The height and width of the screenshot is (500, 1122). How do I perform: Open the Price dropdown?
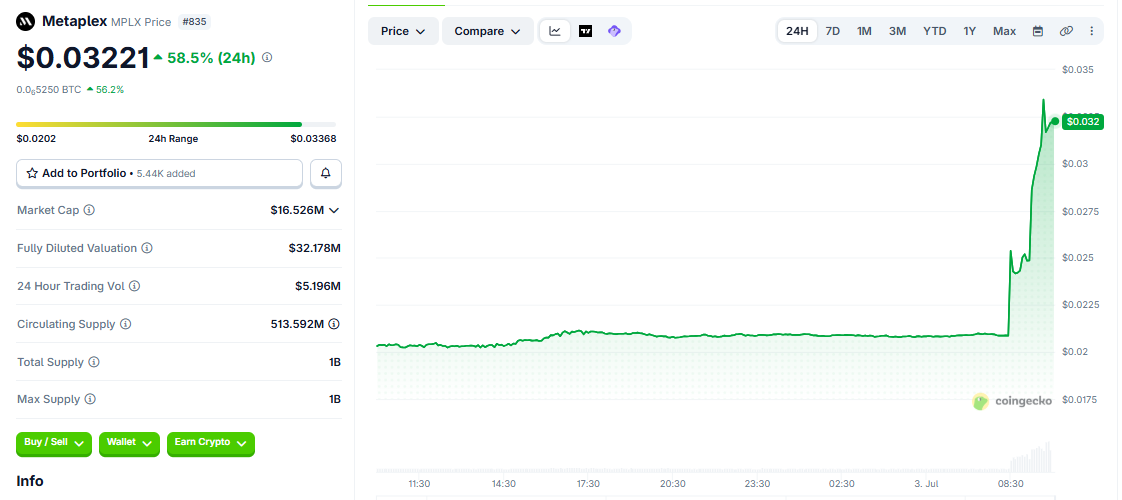point(403,31)
